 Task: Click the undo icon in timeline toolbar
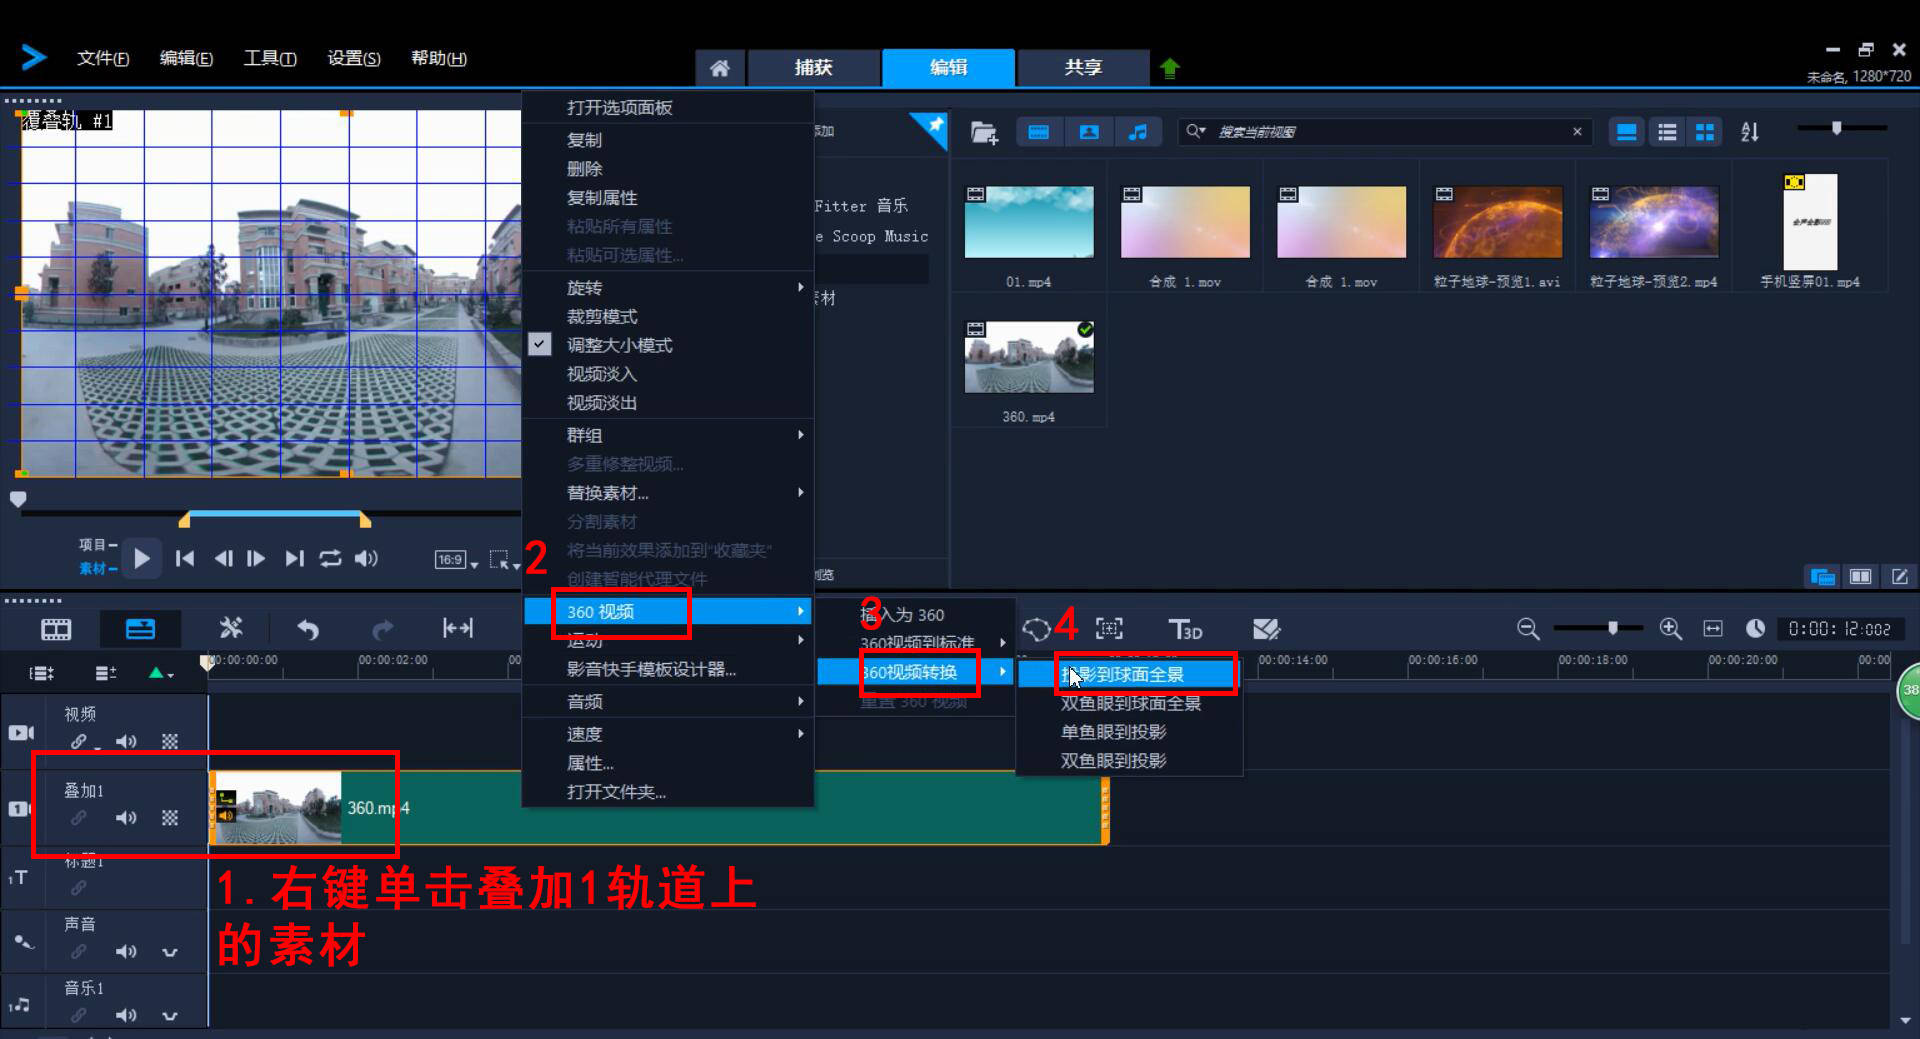(308, 629)
